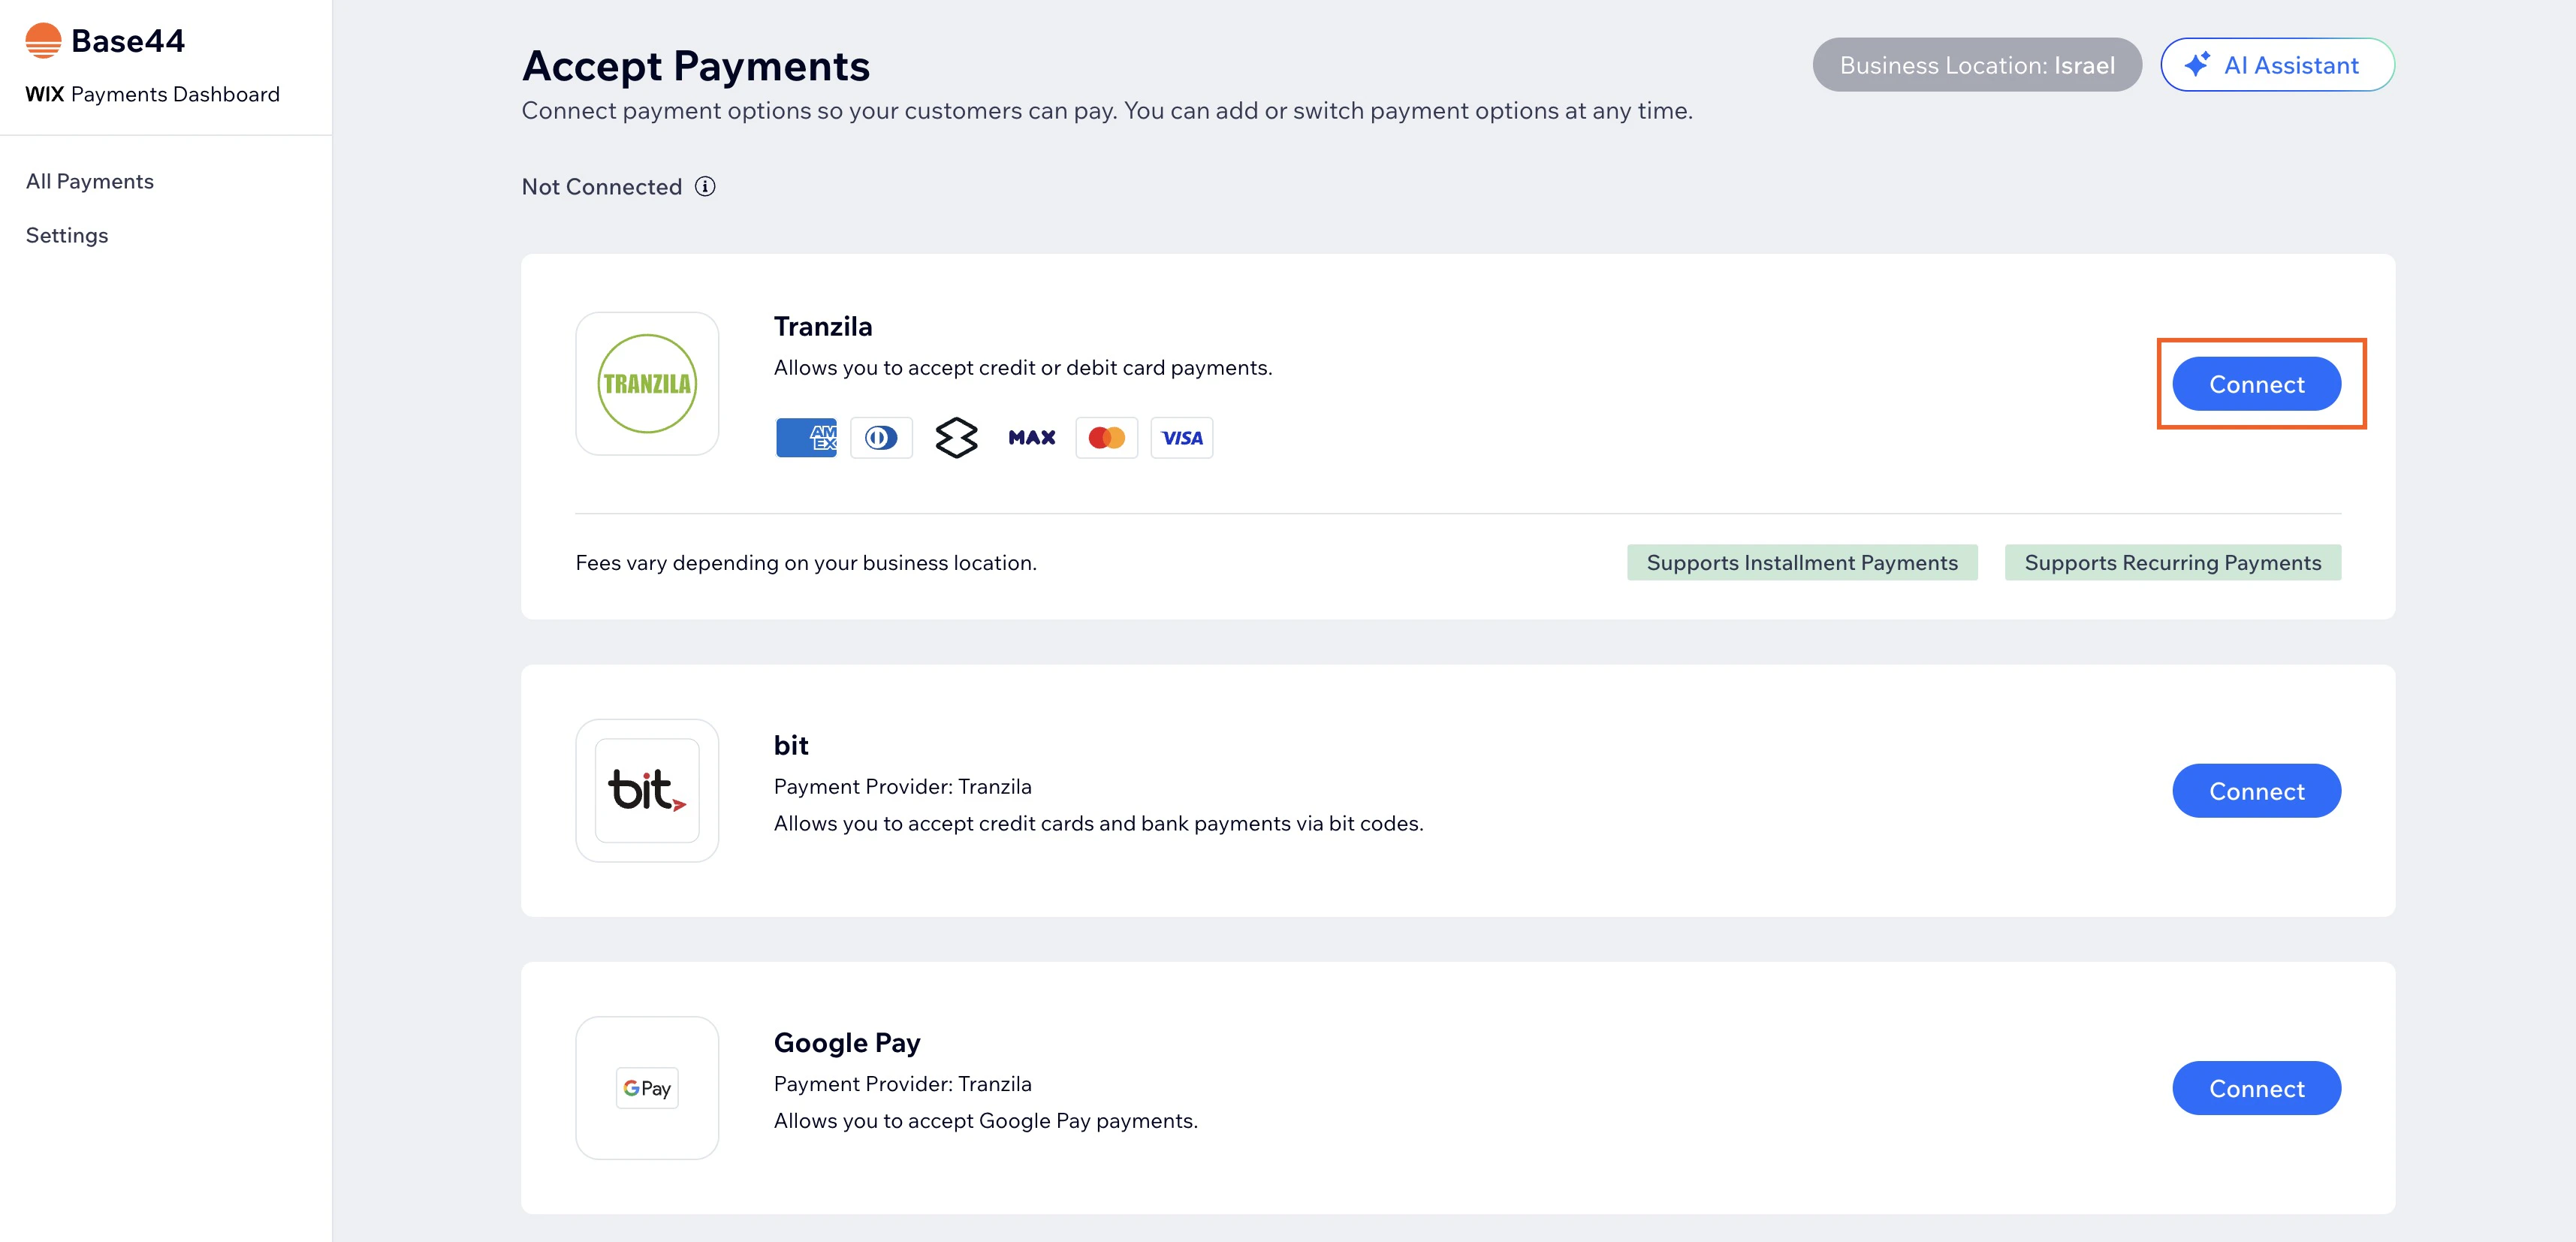Click the Not Connected info icon

pyautogui.click(x=705, y=187)
